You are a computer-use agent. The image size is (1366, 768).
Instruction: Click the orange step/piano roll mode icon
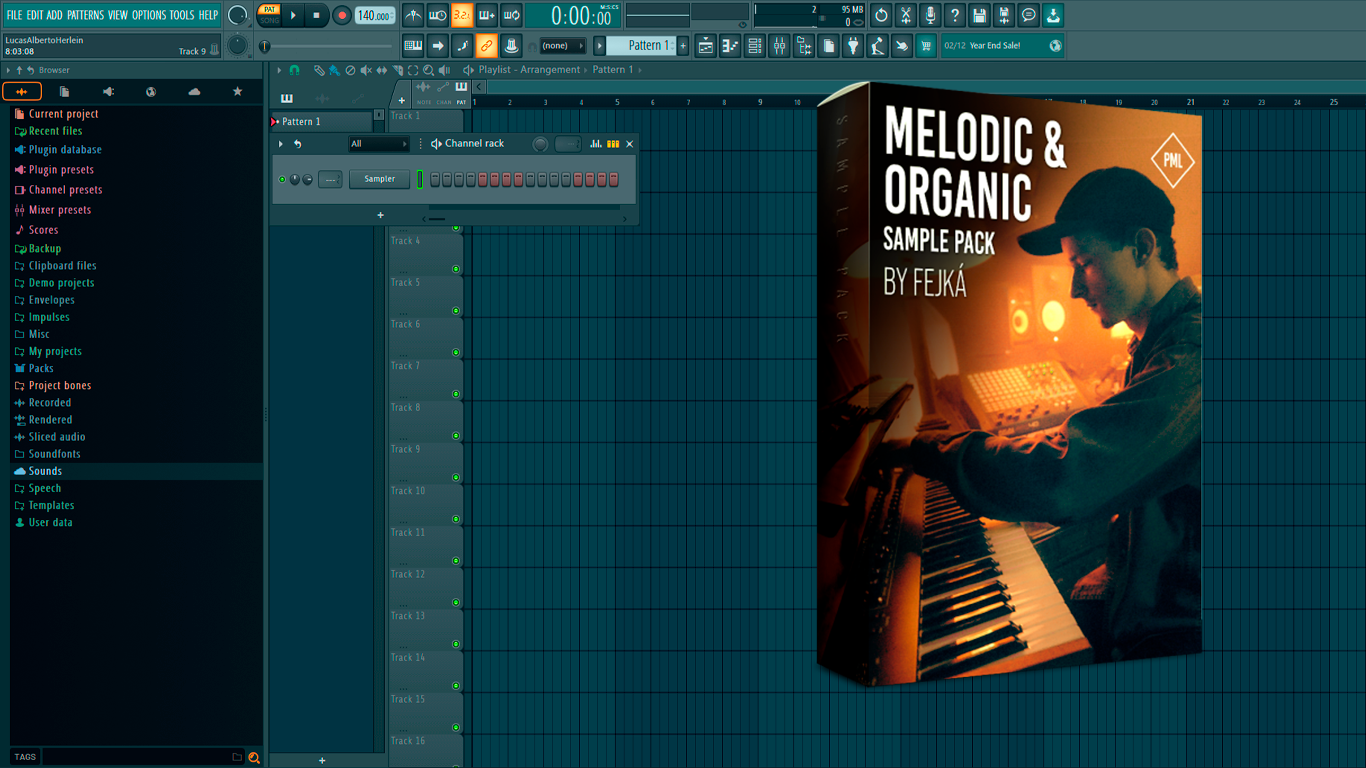[613, 144]
